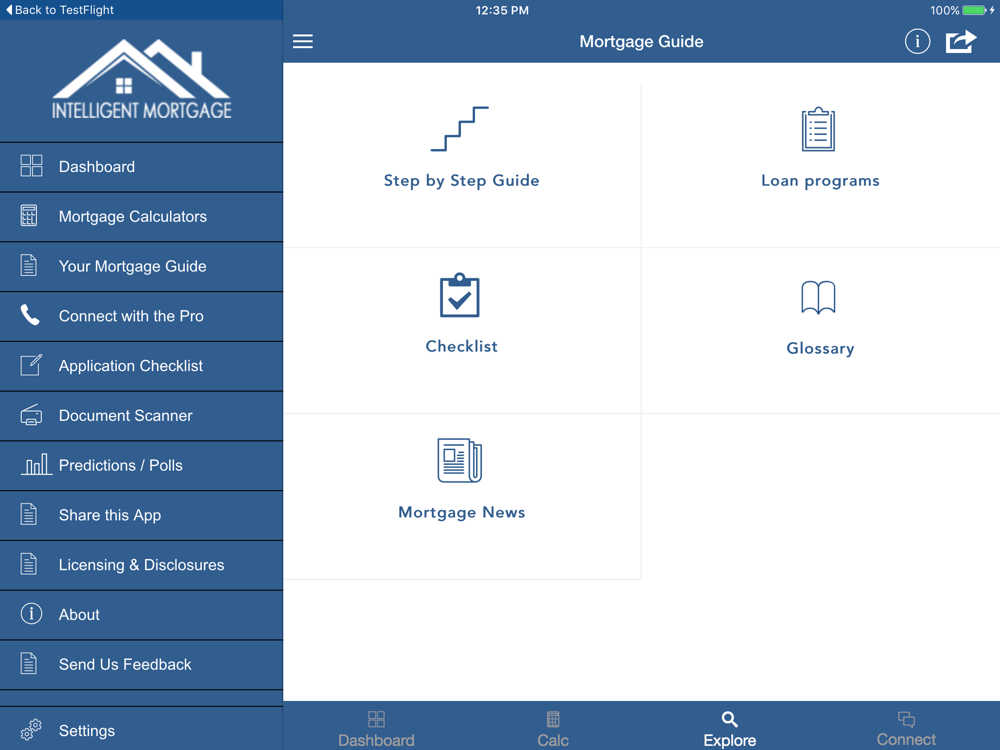Tap the 12:35 PM clock
Screen dimensions: 1000x750
click(x=502, y=10)
